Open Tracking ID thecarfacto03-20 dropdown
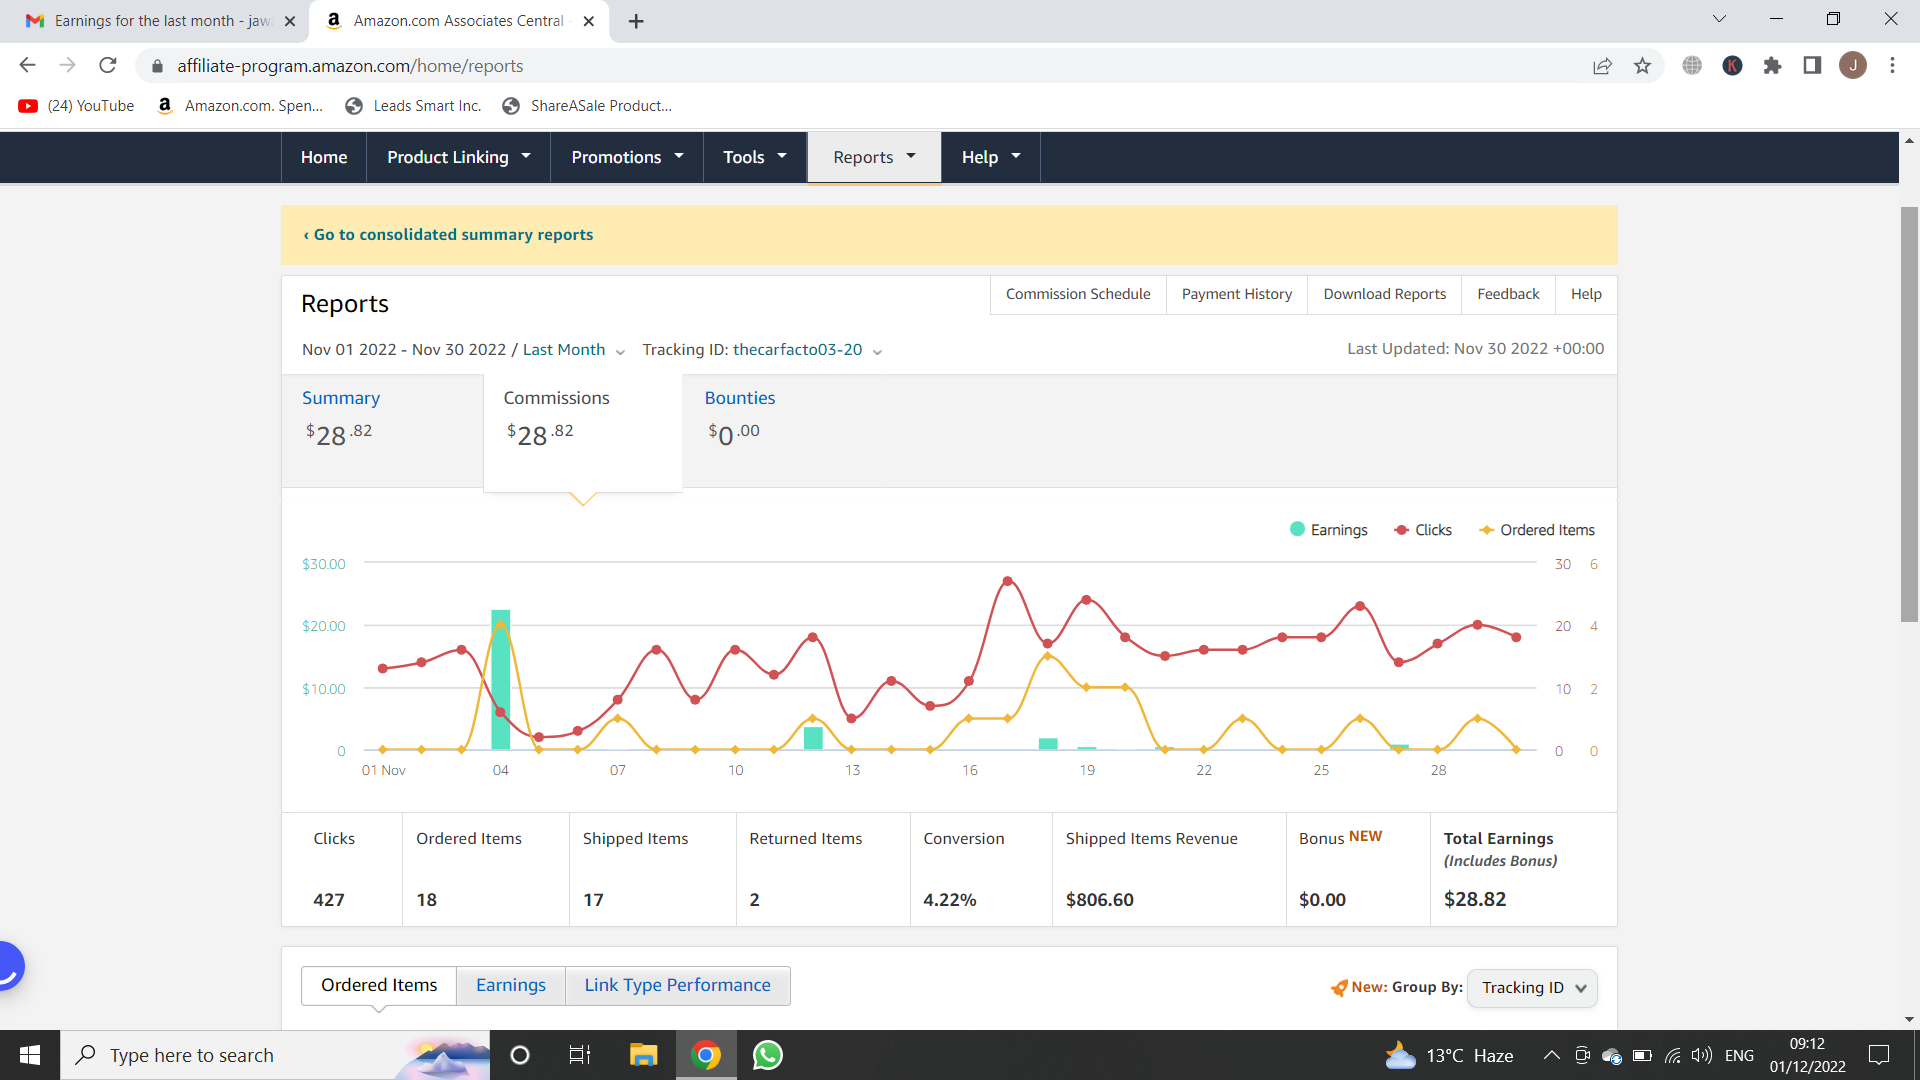 (808, 350)
